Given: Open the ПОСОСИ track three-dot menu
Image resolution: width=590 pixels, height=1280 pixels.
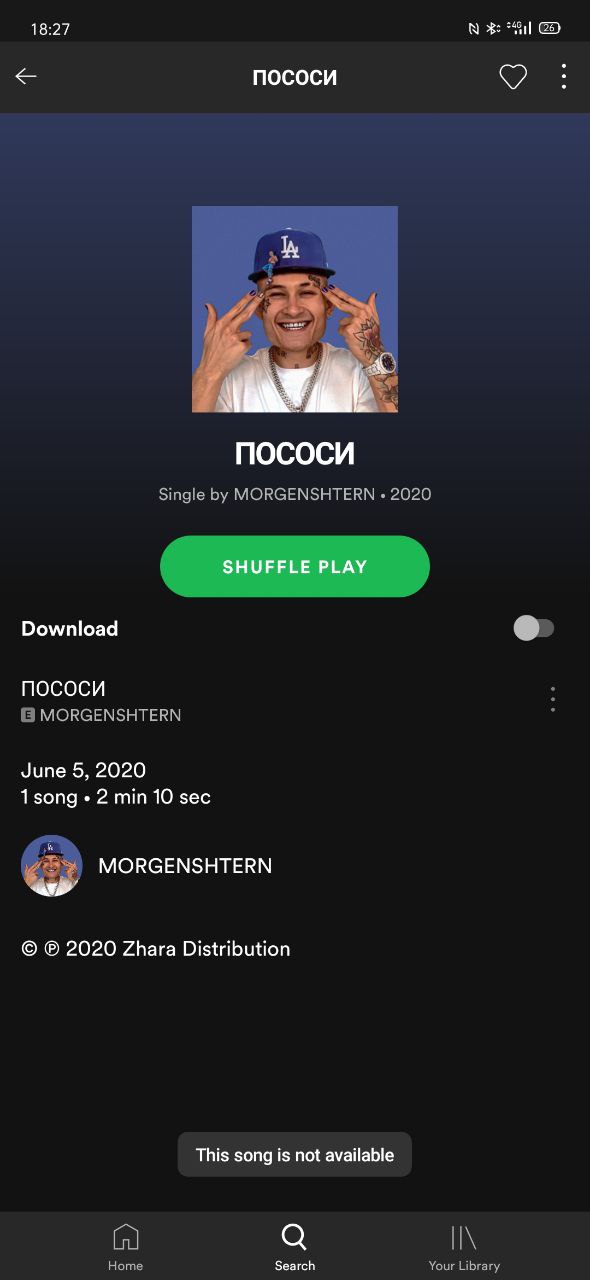Looking at the screenshot, I should [x=553, y=699].
